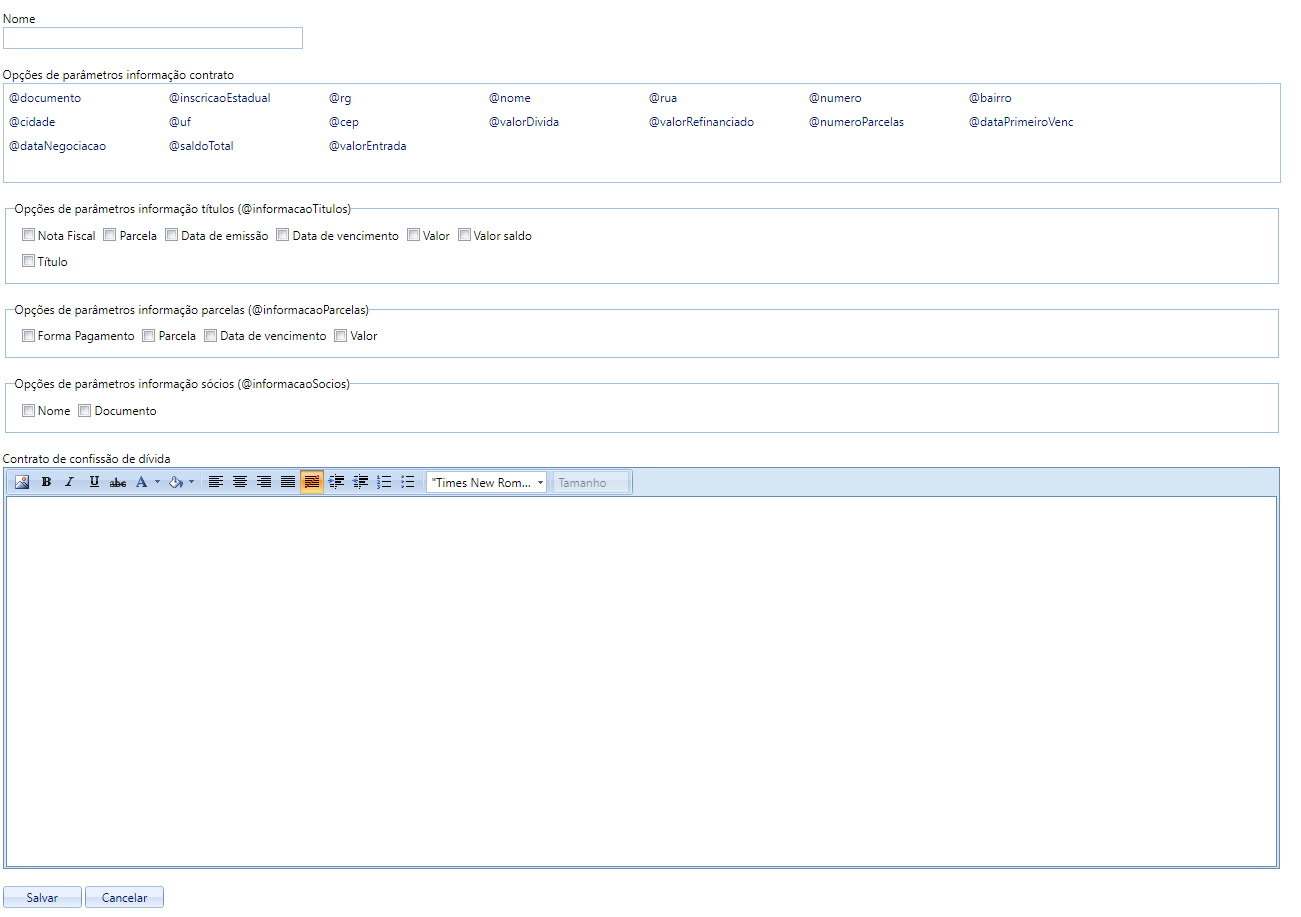Click the Cancelar button
The width and height of the screenshot is (1301, 917).
click(x=124, y=897)
